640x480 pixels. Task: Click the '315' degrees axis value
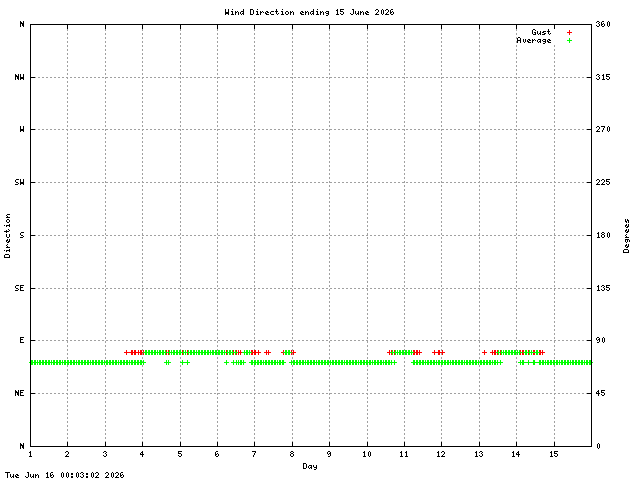pos(603,77)
